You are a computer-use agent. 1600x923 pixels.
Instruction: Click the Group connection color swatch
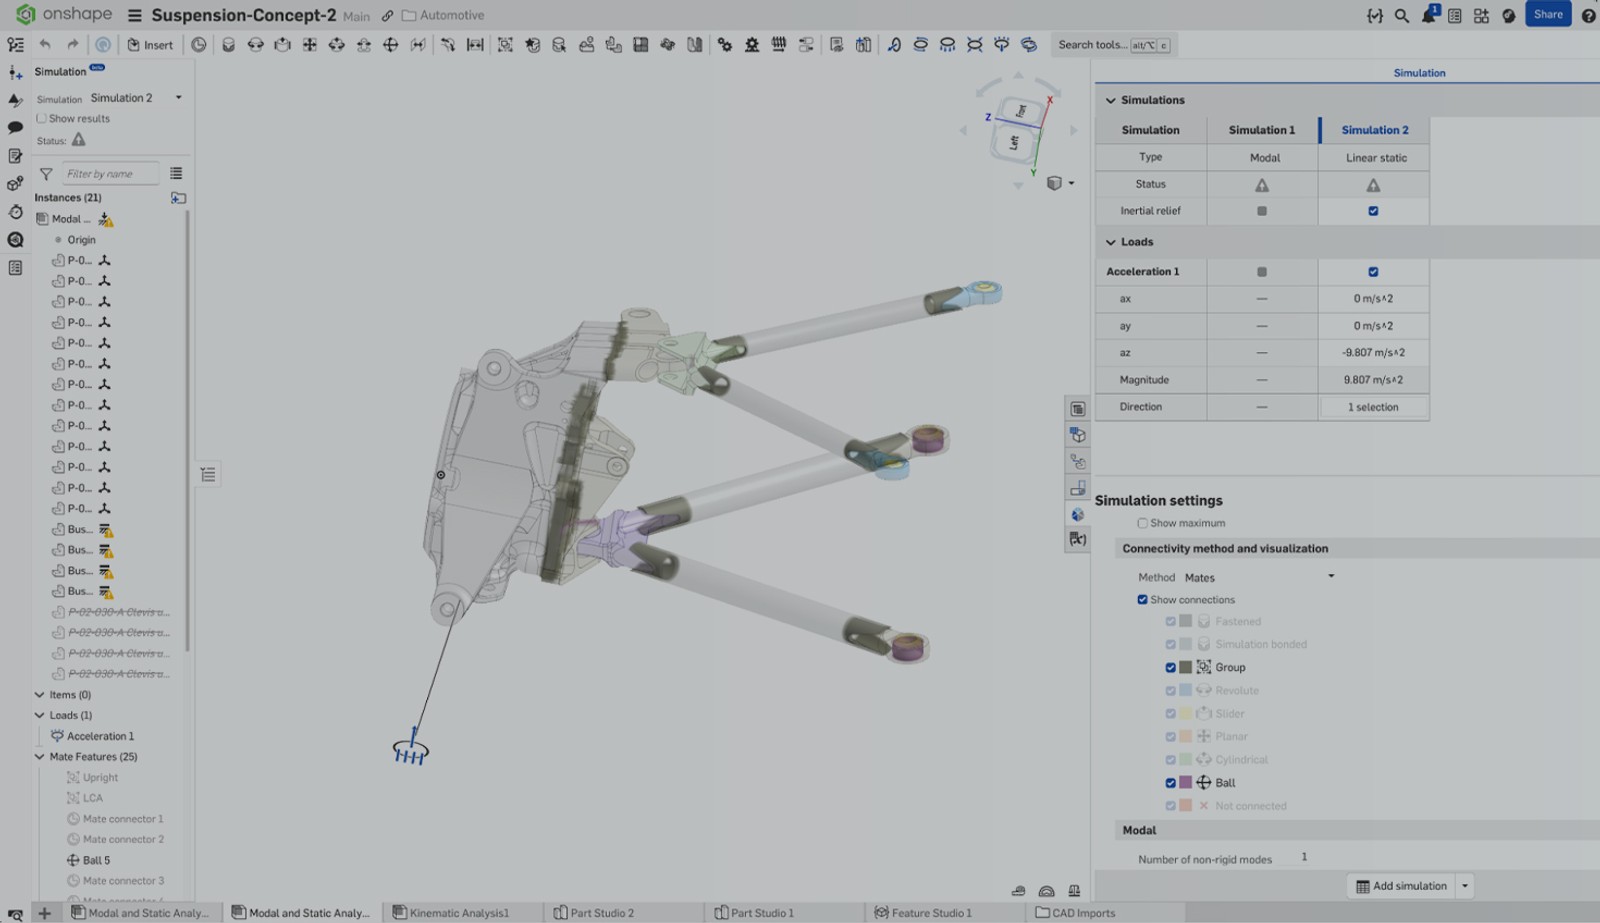click(1185, 668)
